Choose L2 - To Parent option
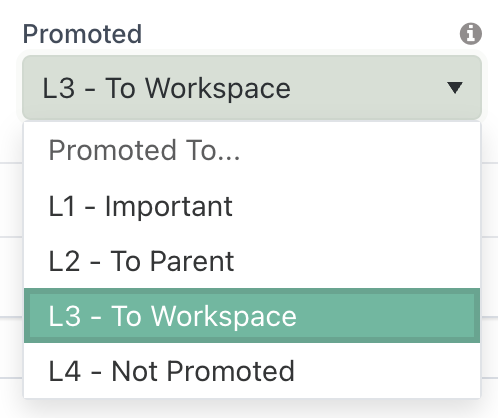498x418 pixels. click(x=252, y=261)
